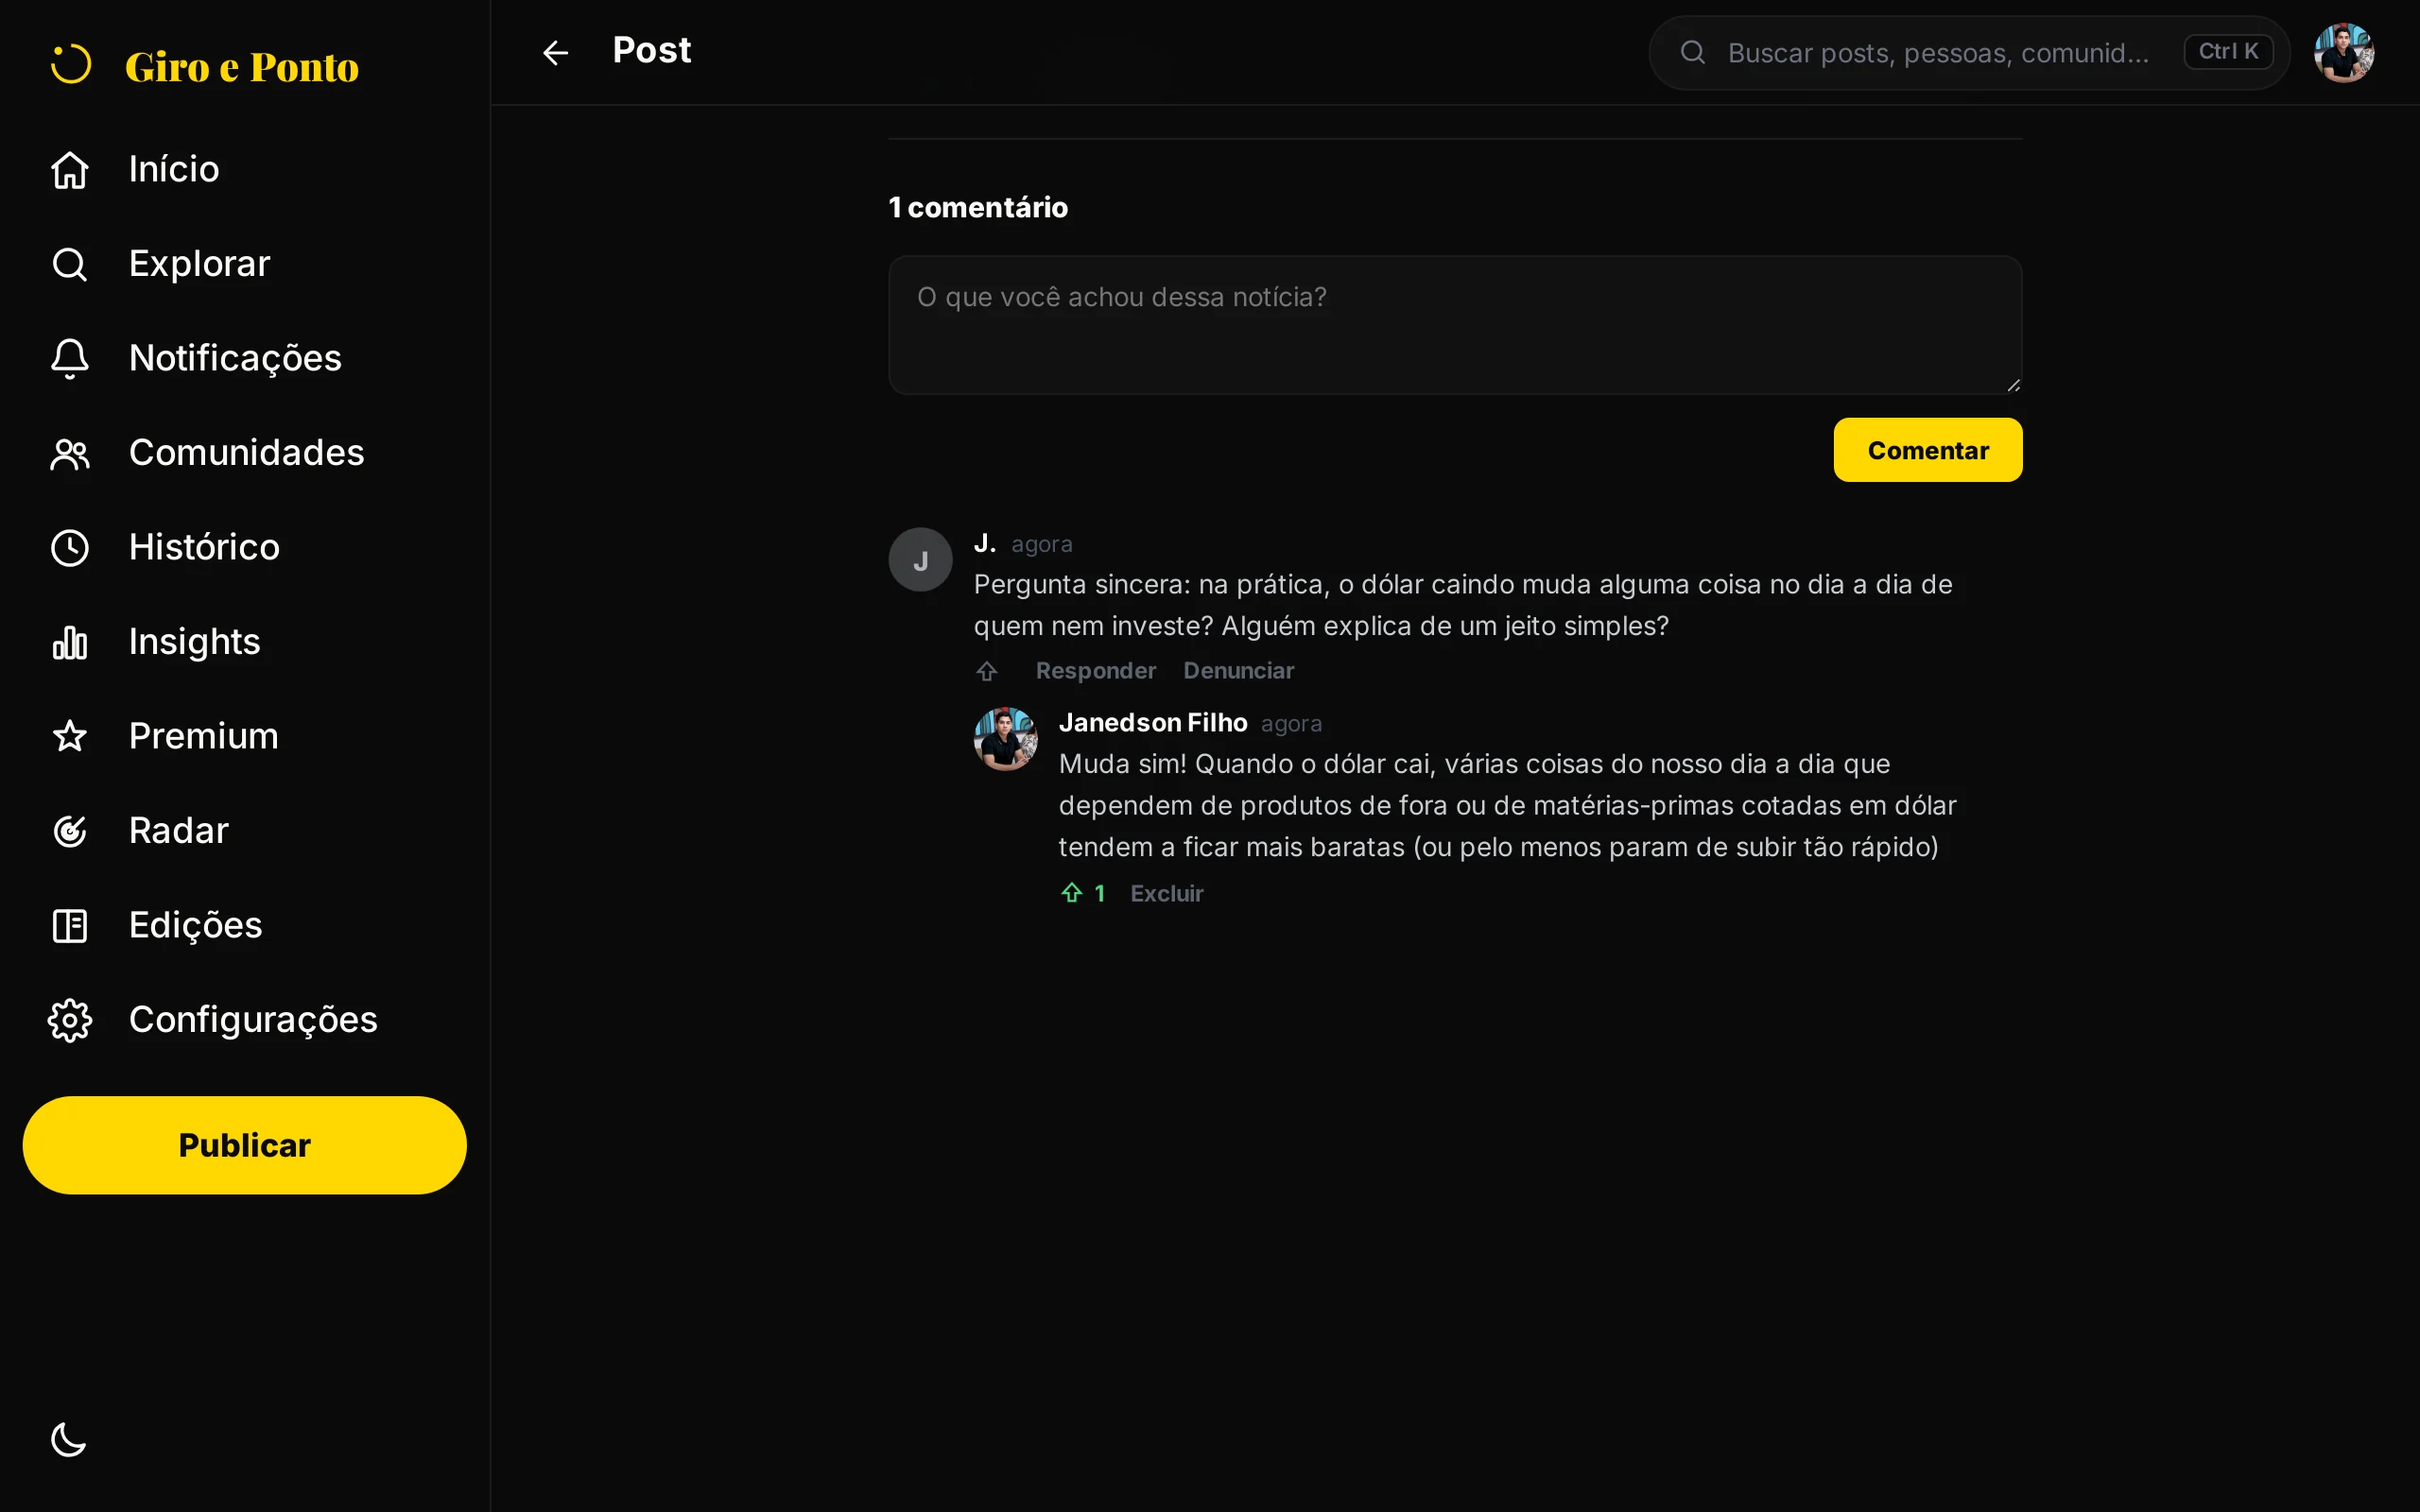Select the Premium star icon
The height and width of the screenshot is (1512, 2420).
coord(70,736)
